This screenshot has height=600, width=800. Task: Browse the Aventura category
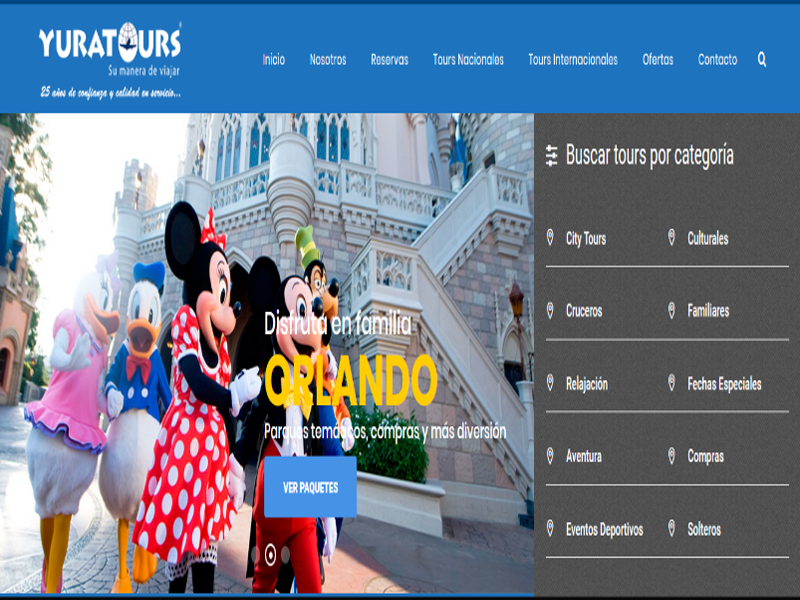coord(584,456)
